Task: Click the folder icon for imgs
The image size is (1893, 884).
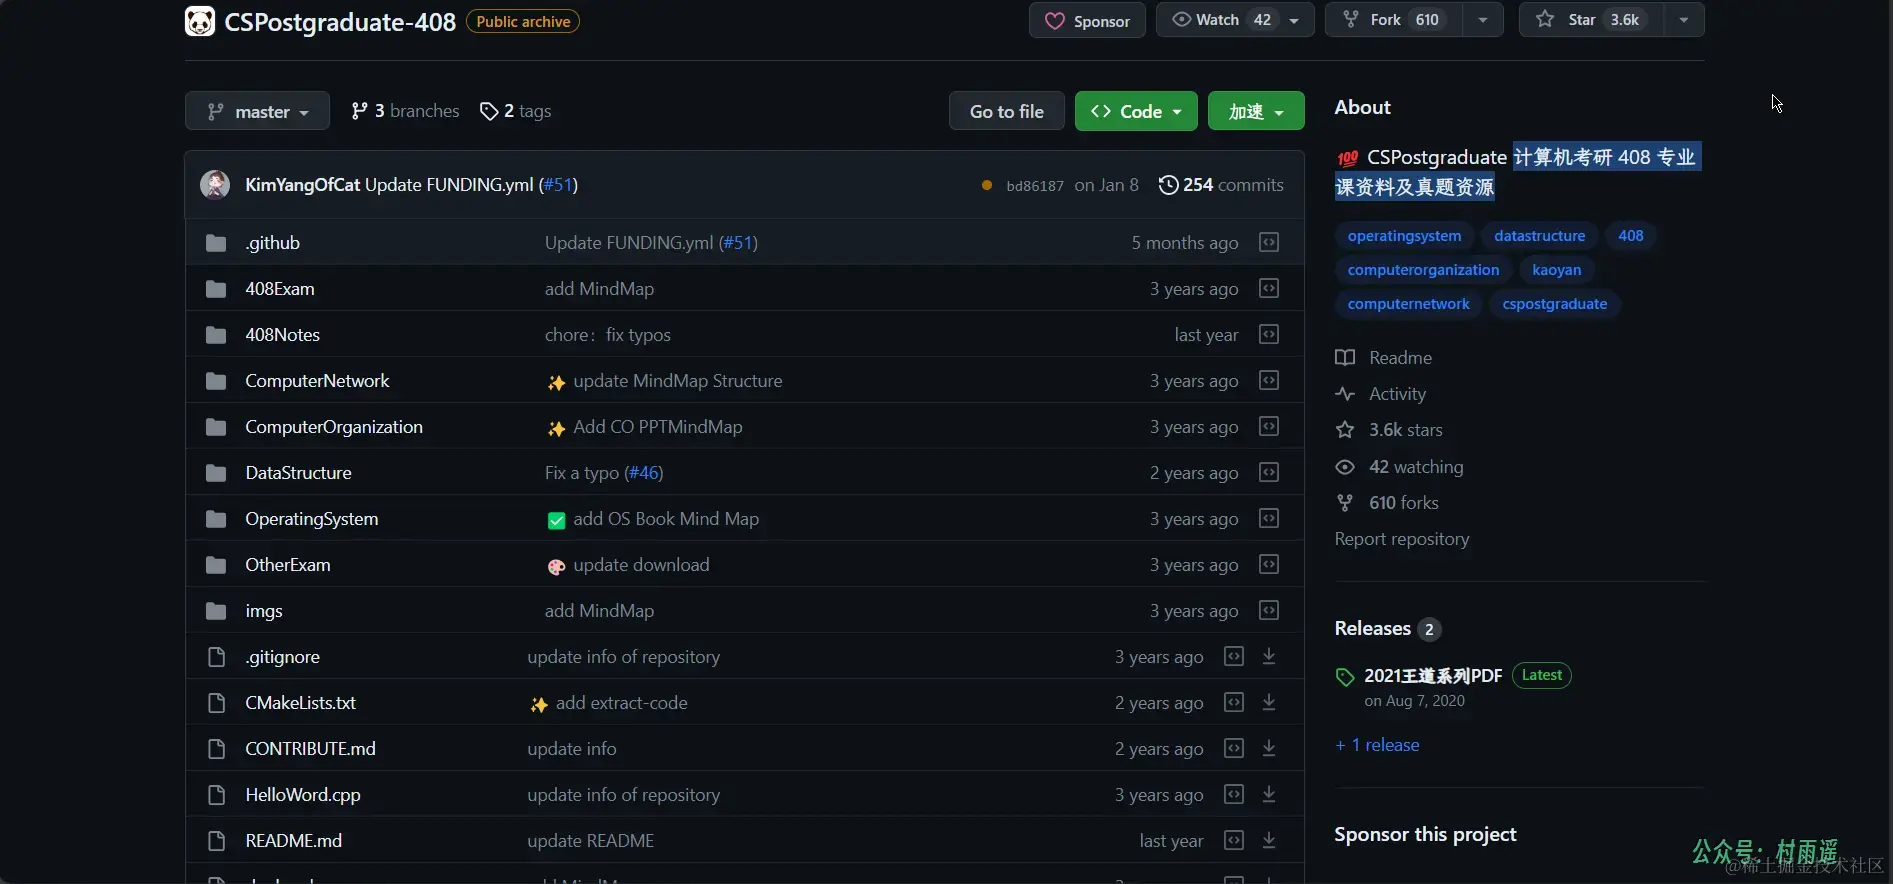Action: tap(216, 611)
